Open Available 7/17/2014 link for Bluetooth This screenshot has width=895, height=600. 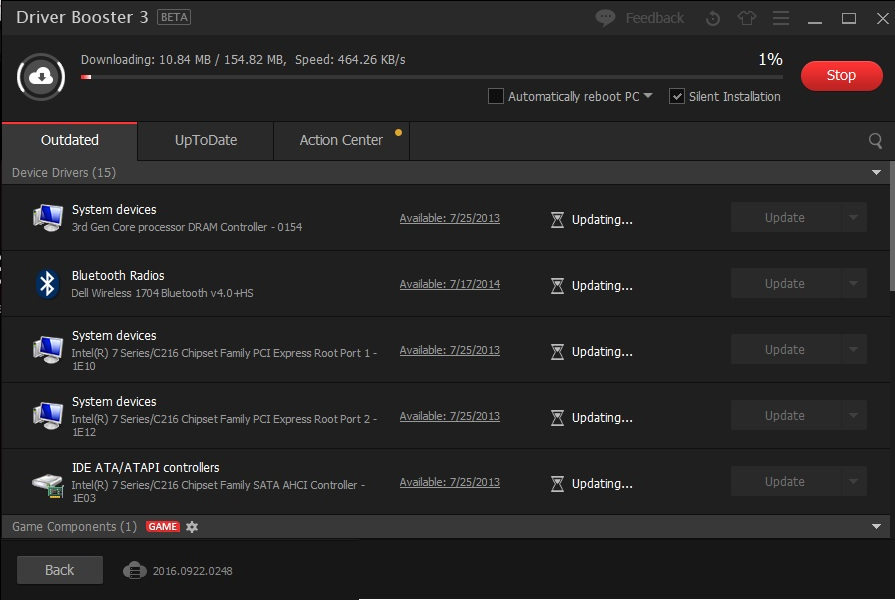pos(450,284)
